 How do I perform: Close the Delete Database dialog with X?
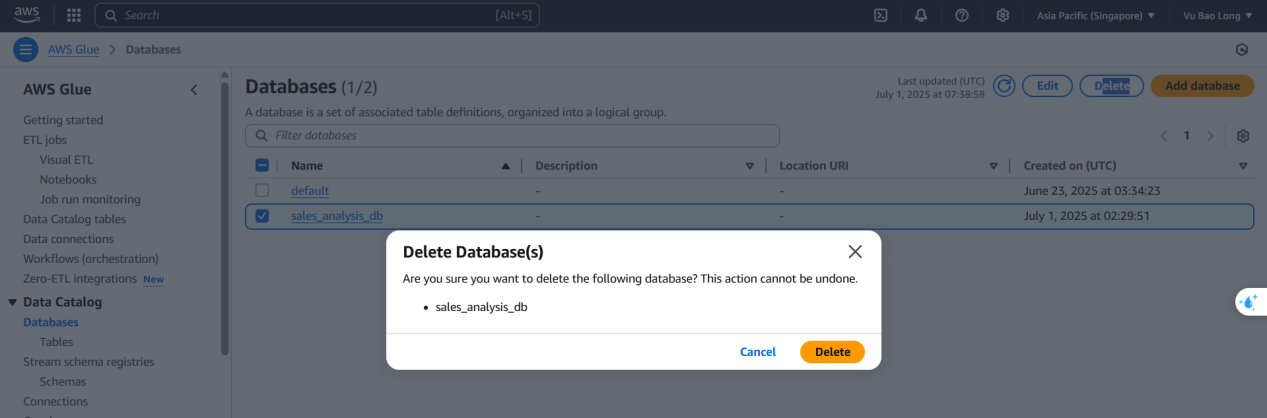(x=854, y=251)
